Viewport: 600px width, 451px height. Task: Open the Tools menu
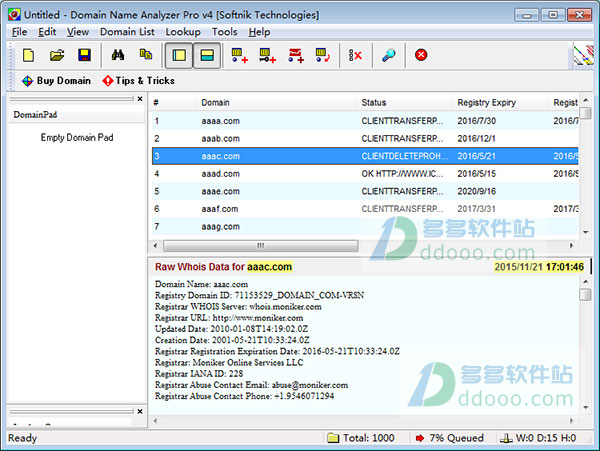[x=225, y=32]
